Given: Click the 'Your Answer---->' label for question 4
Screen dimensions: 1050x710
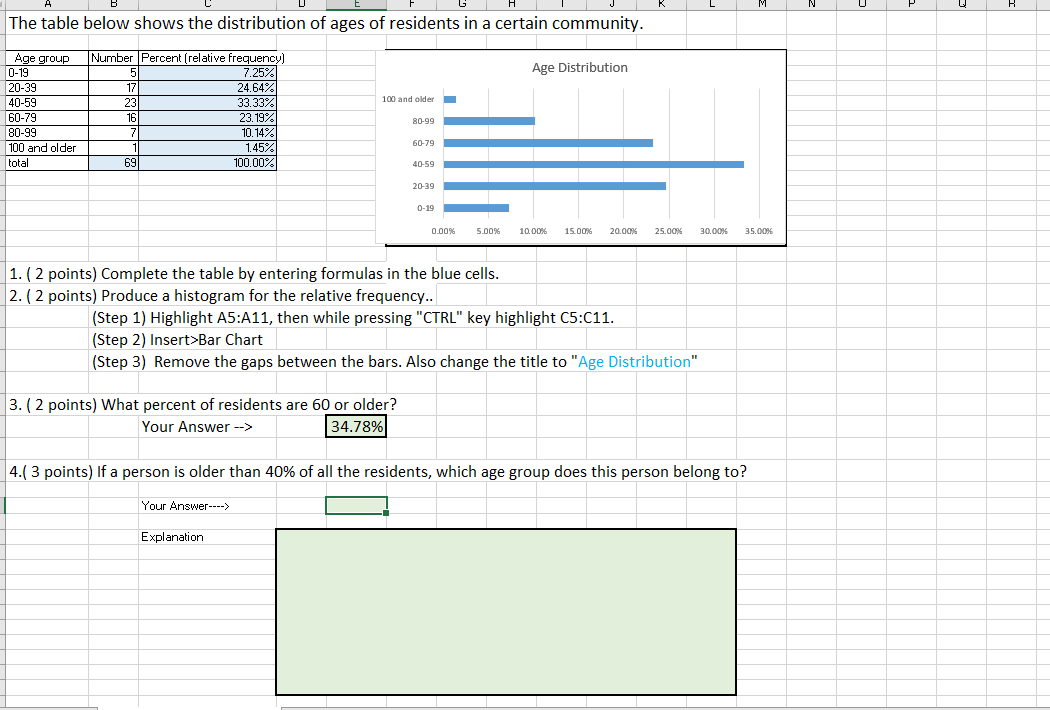Looking at the screenshot, I should point(185,506).
